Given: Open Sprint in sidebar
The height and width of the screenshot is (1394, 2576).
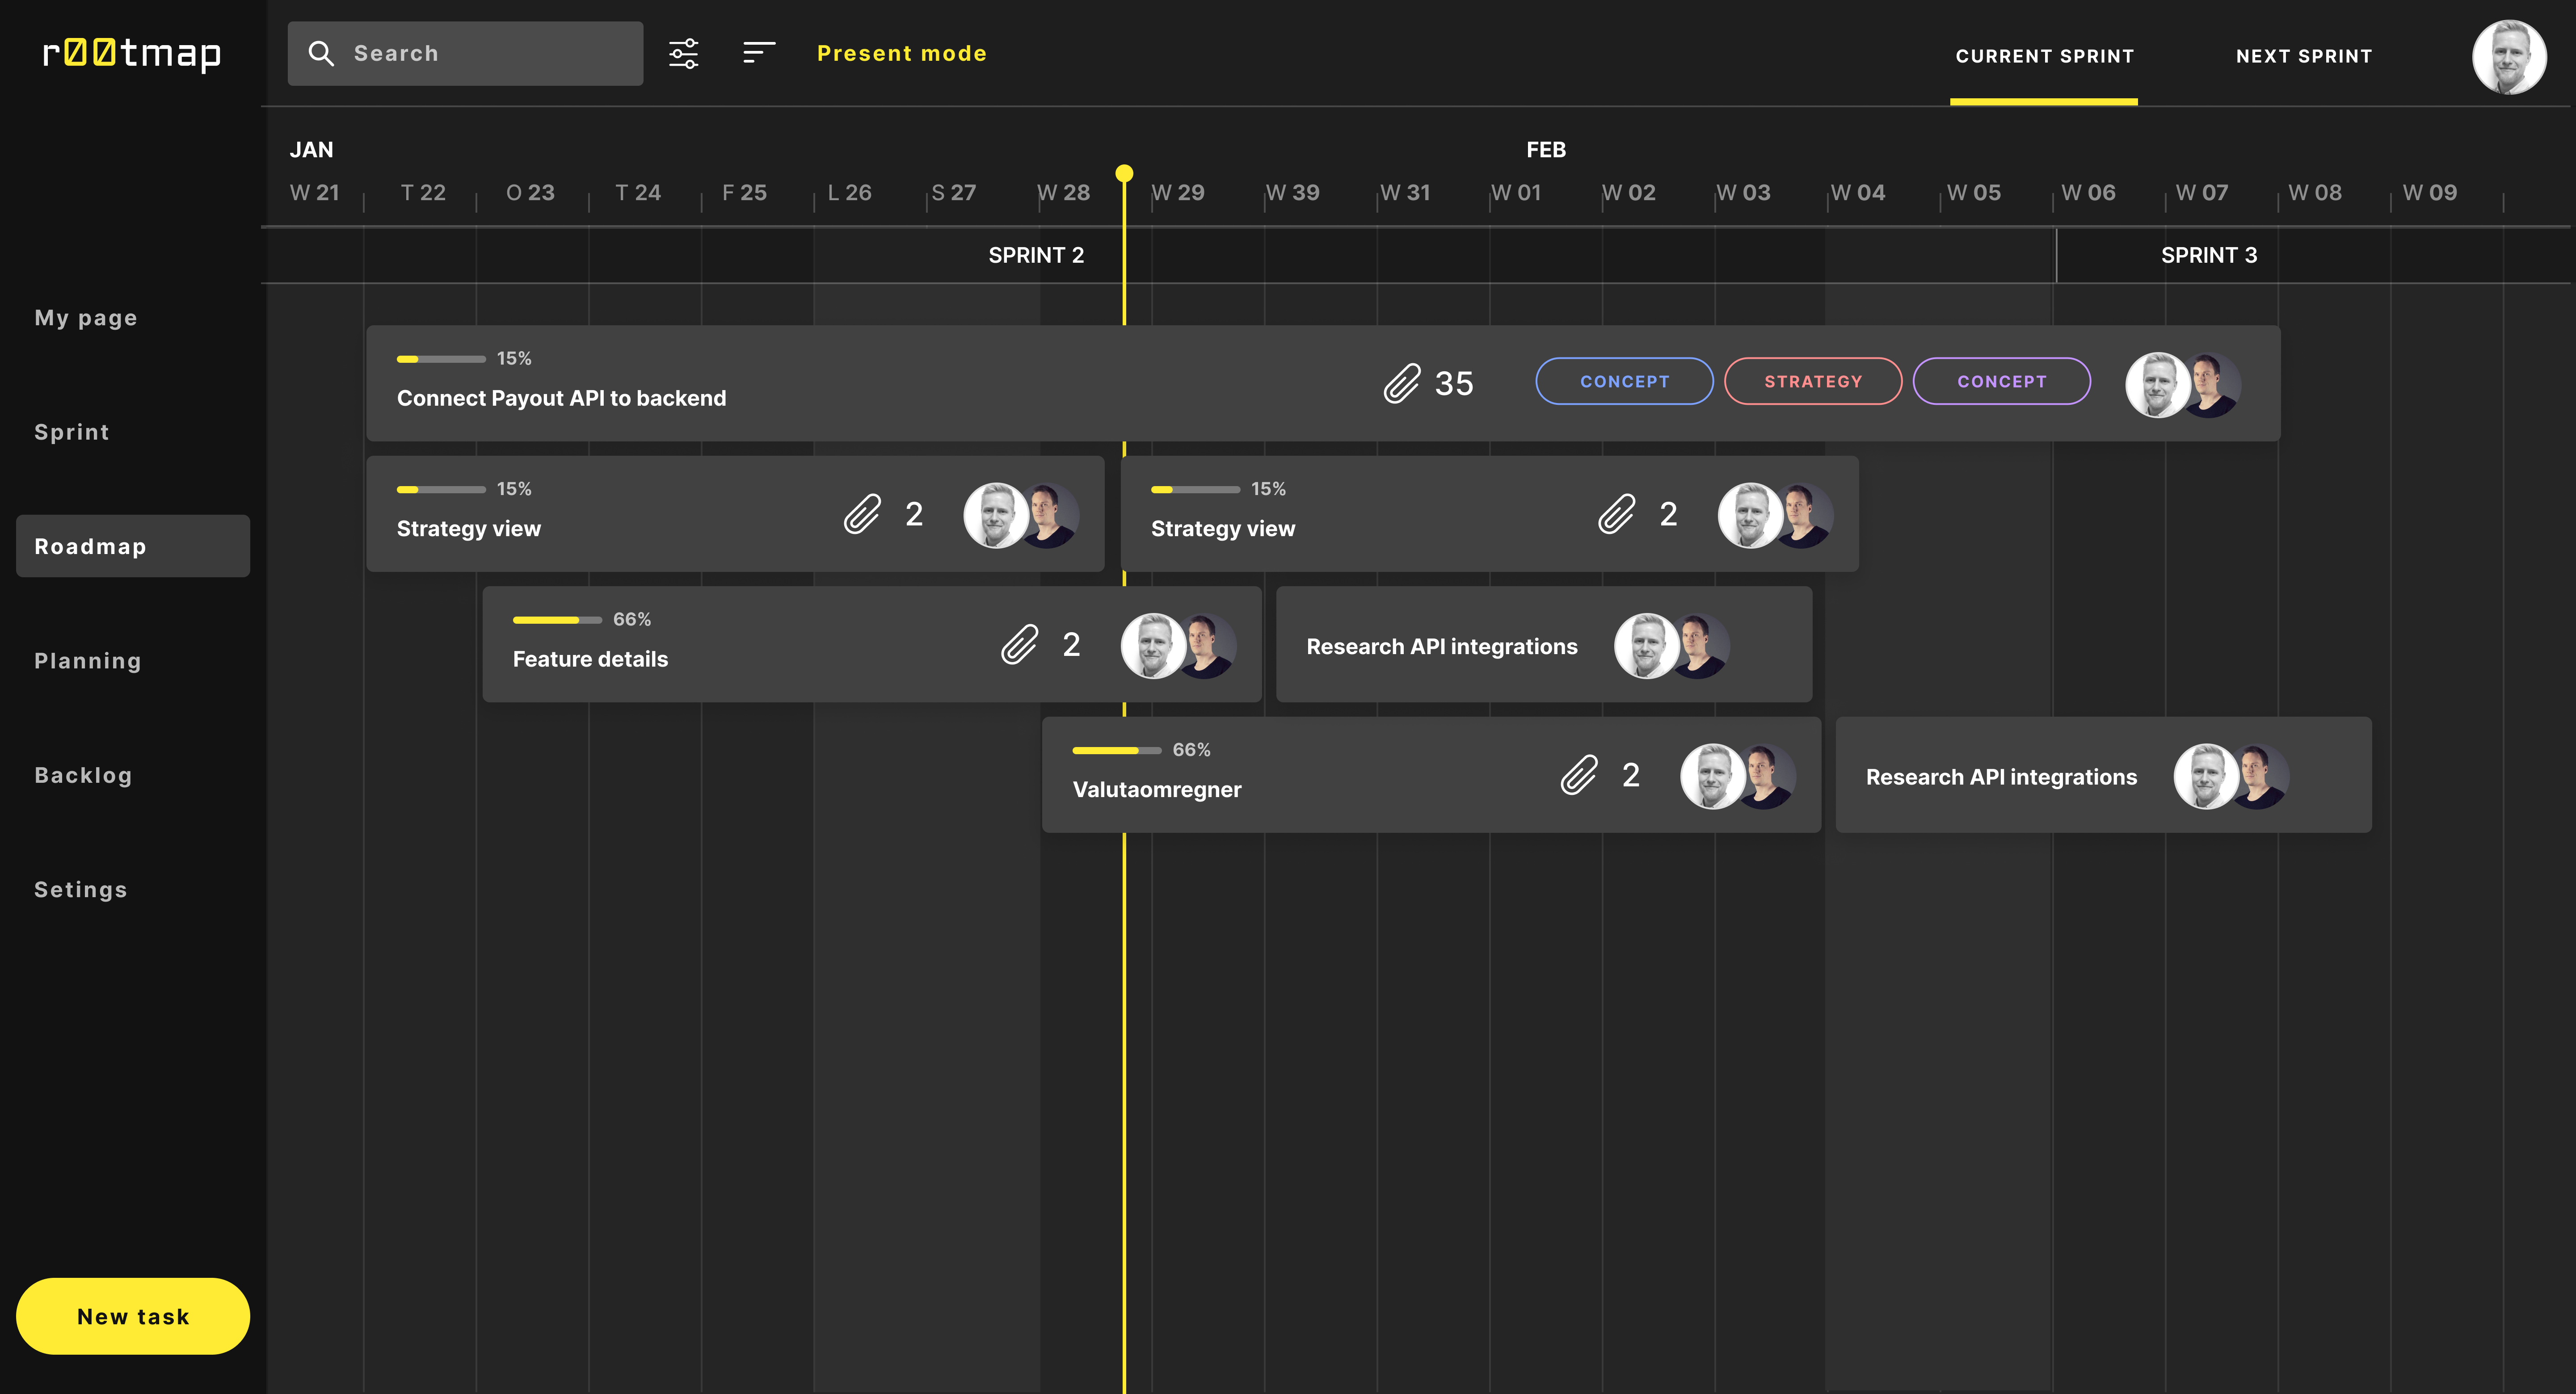Looking at the screenshot, I should point(72,432).
